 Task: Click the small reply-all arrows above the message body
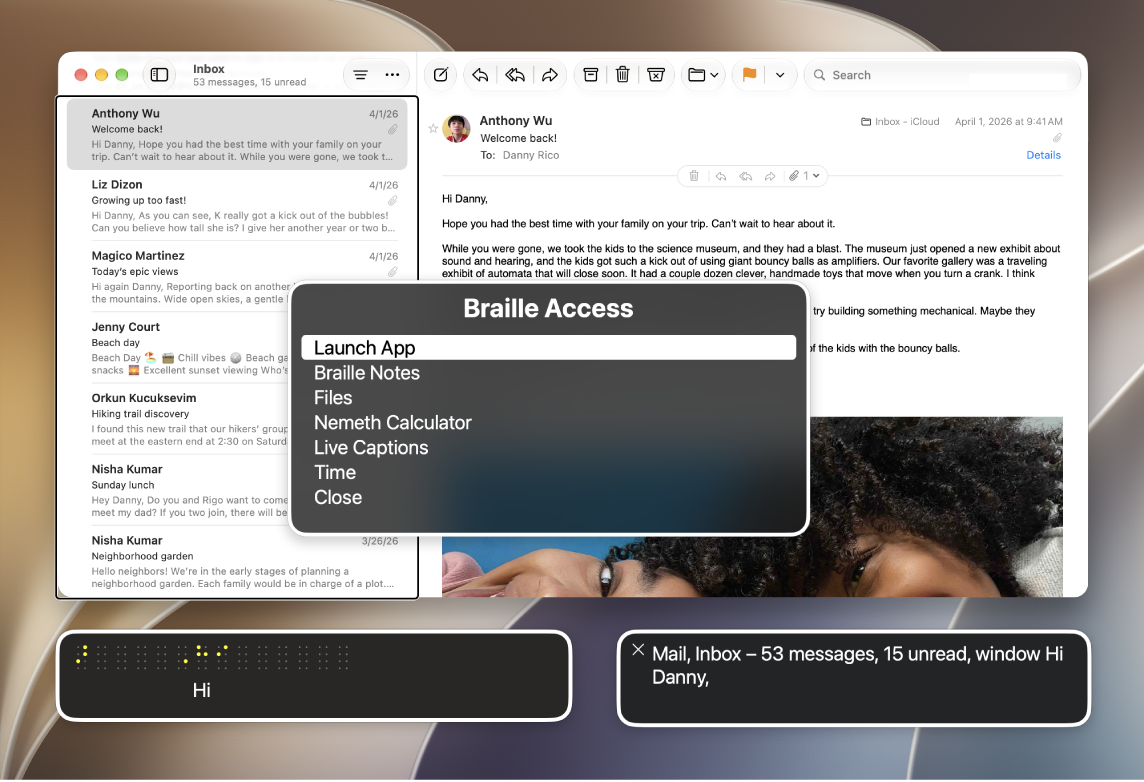coord(746,176)
